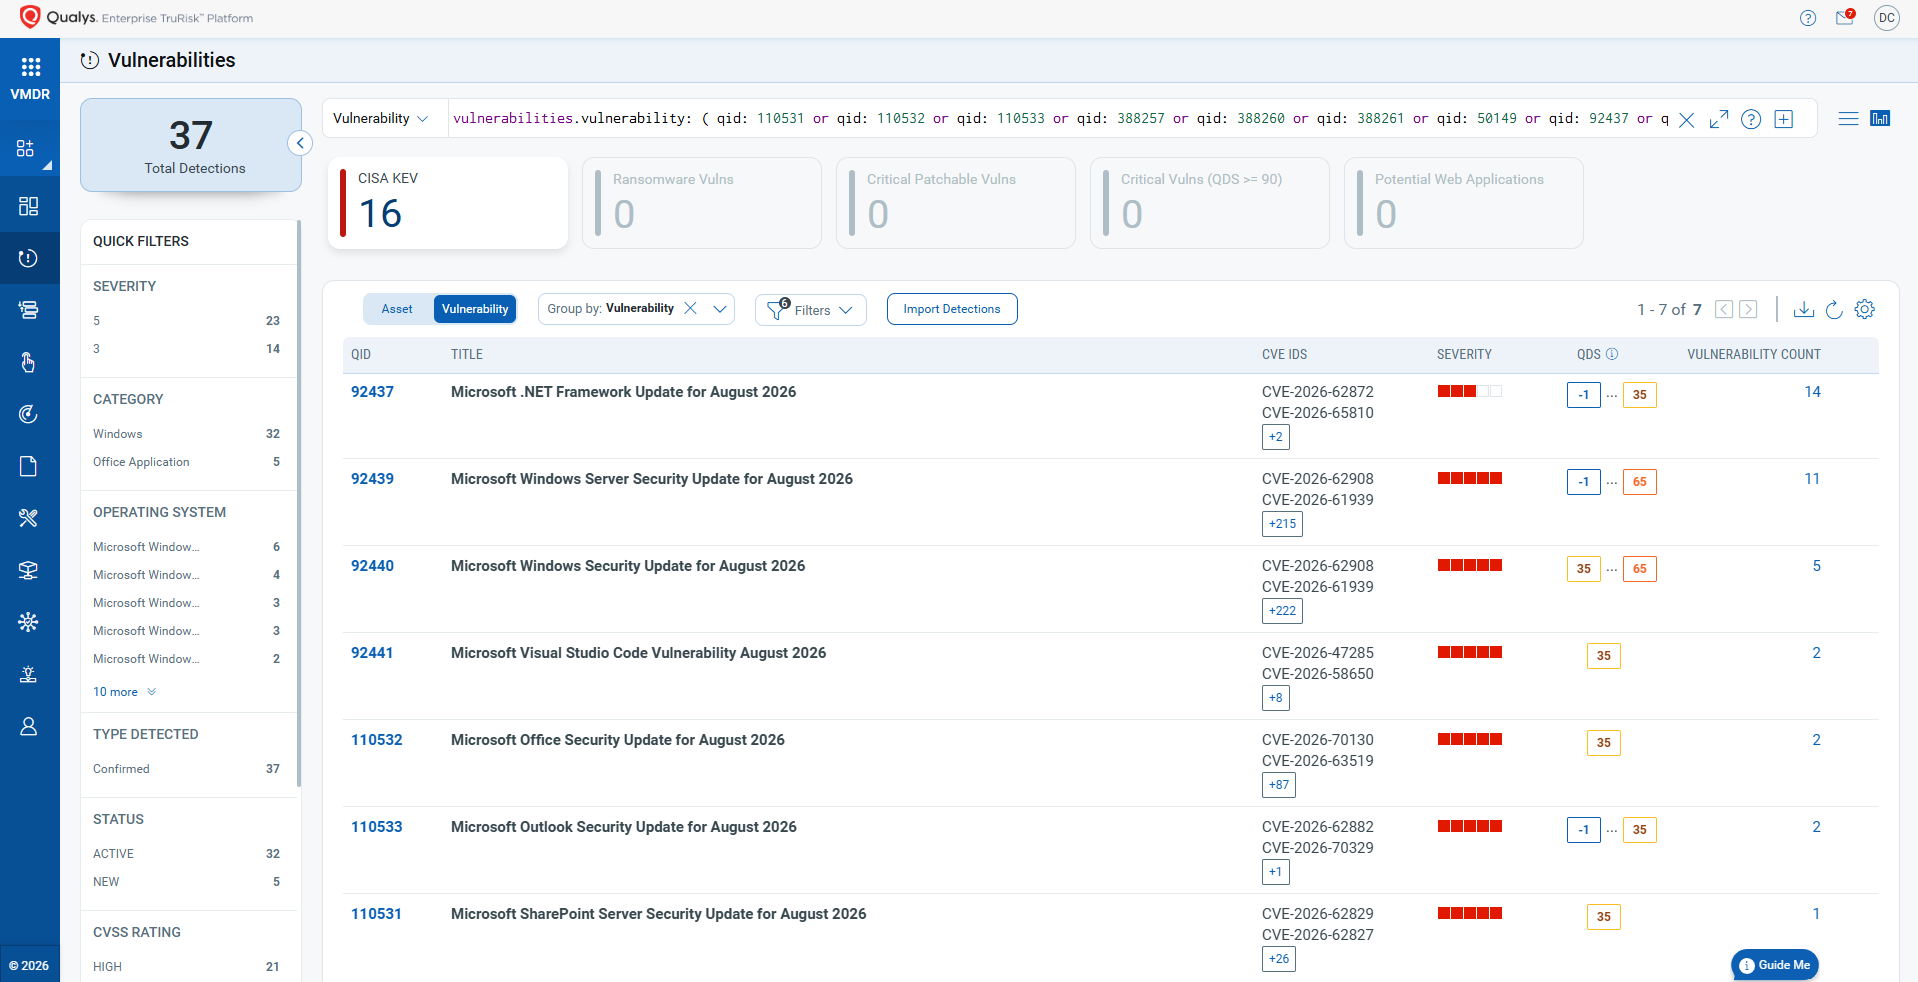Switch to the Vulnerability tab
The width and height of the screenshot is (1918, 982).
[475, 309]
